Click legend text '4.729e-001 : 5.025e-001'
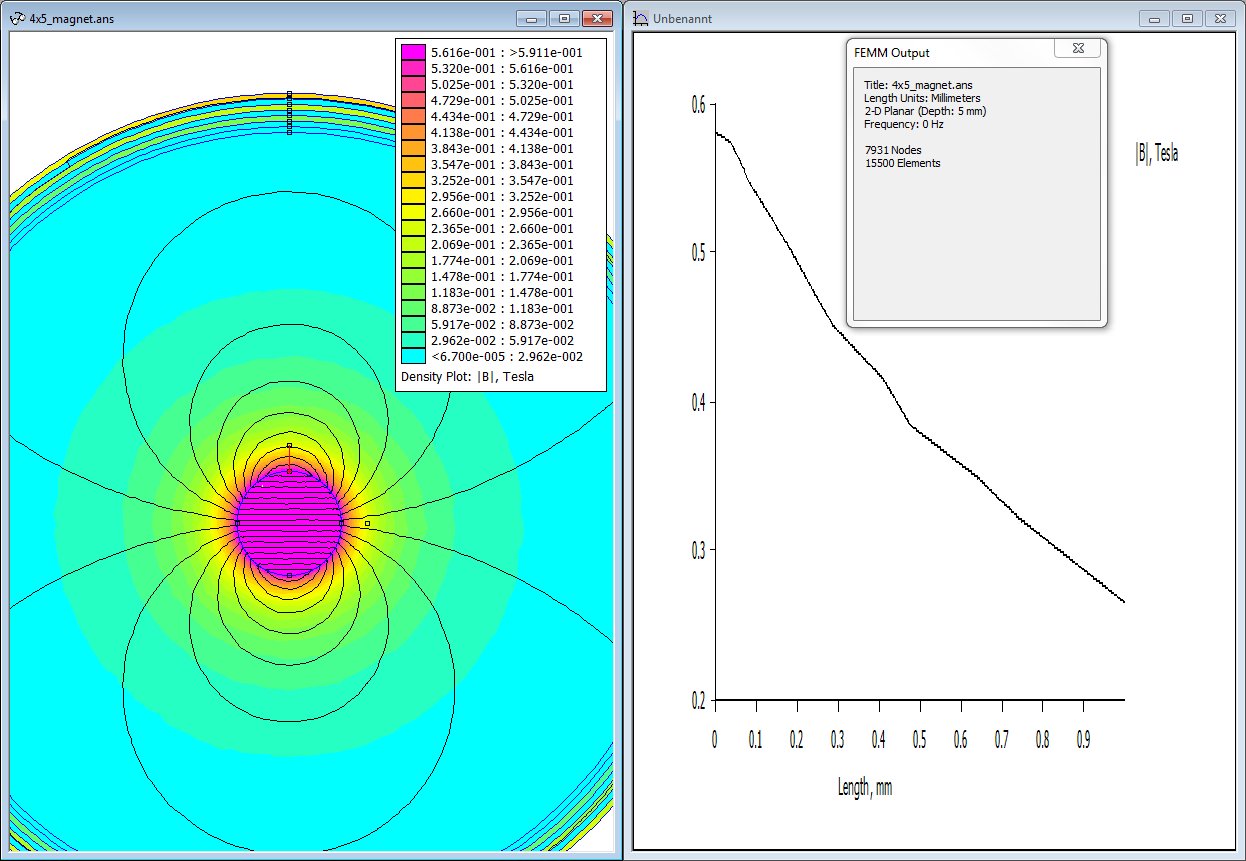This screenshot has height=861, width=1246. tap(502, 100)
